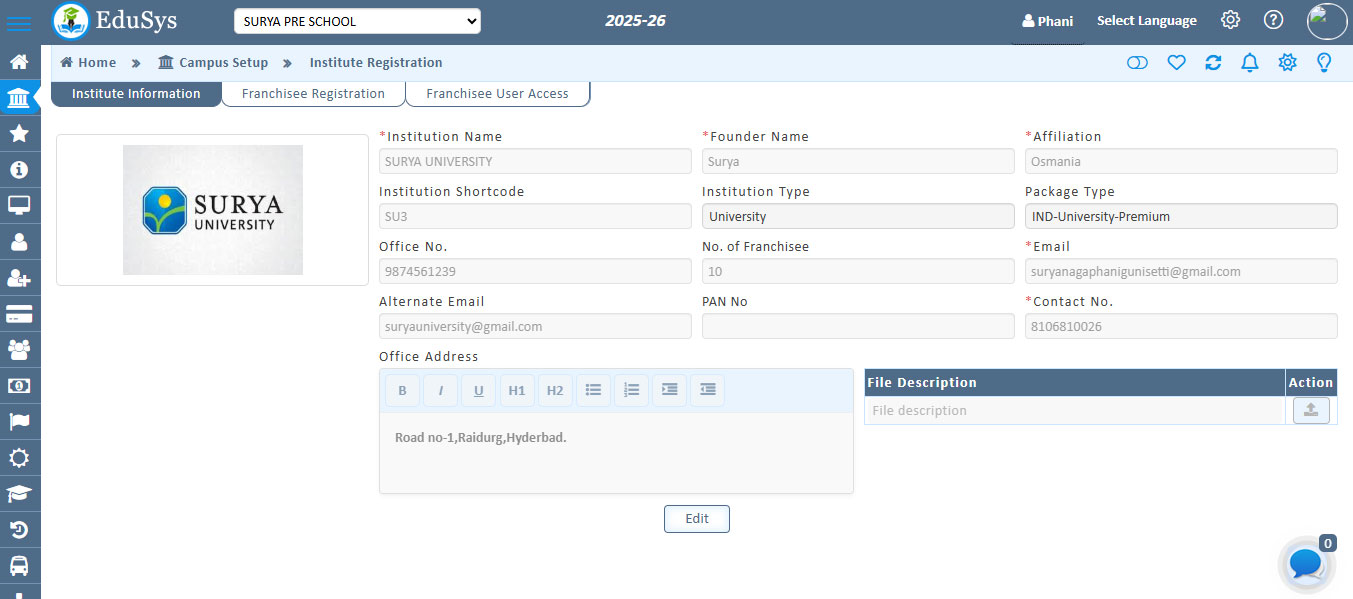Image resolution: width=1353 pixels, height=599 pixels.
Task: Toggle the switch icon in breadcrumb bar
Action: click(x=1137, y=63)
